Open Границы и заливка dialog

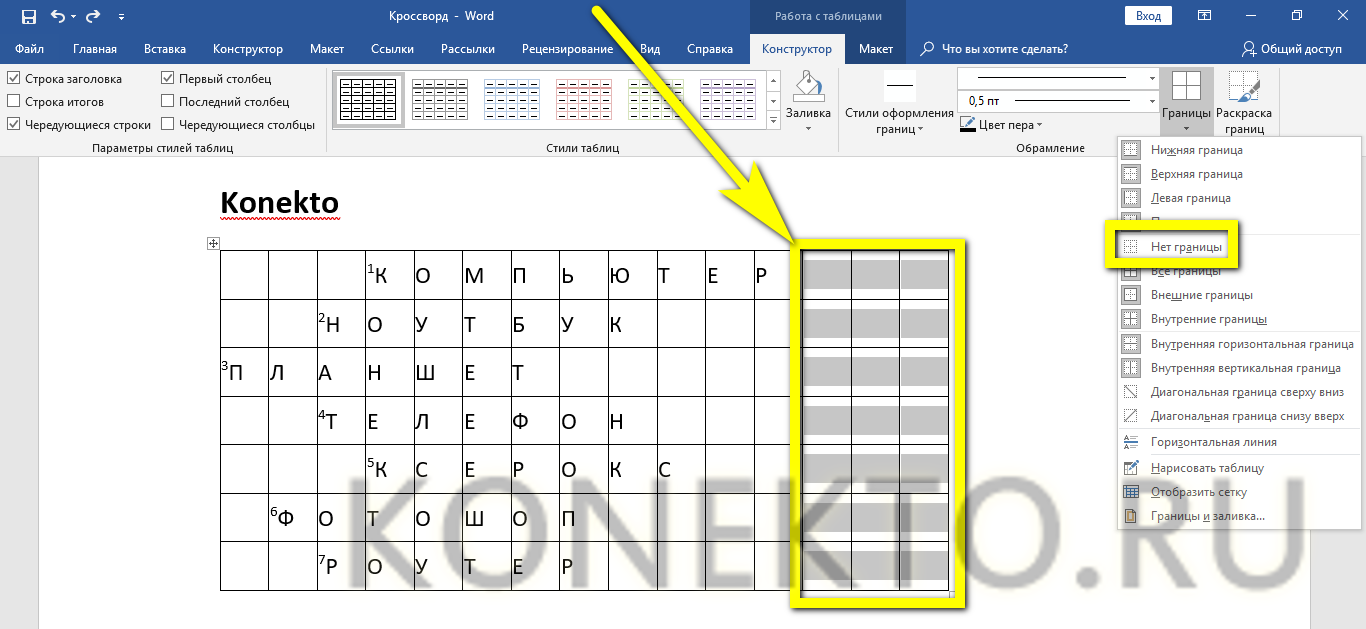(x=1239, y=516)
